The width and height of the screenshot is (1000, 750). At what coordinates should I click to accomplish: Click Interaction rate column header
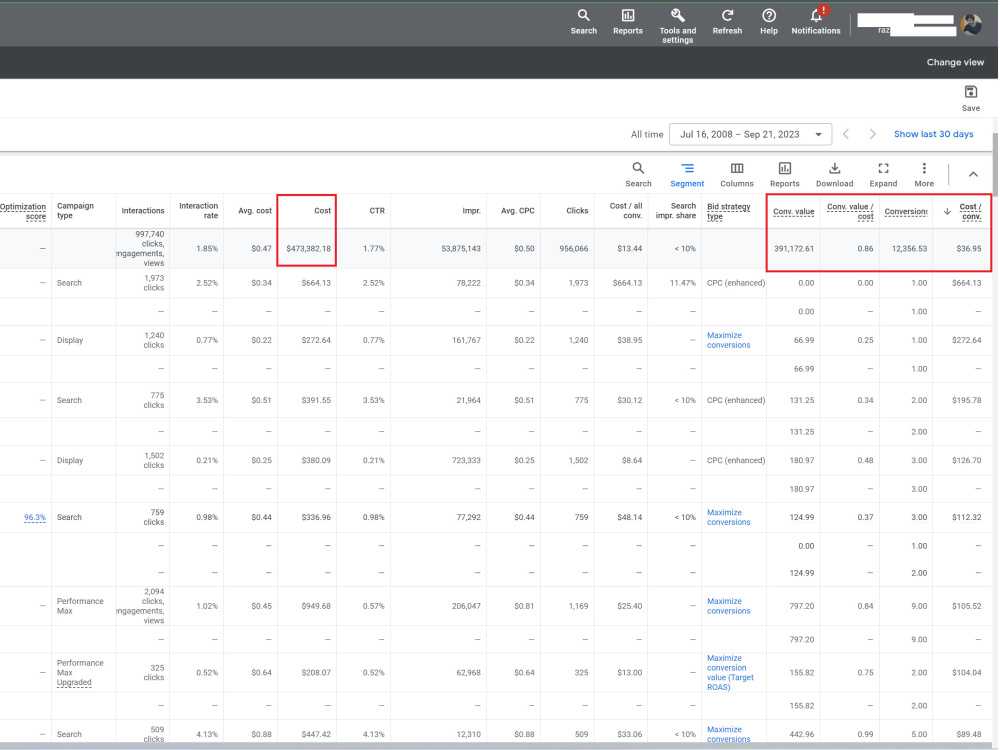tap(198, 210)
